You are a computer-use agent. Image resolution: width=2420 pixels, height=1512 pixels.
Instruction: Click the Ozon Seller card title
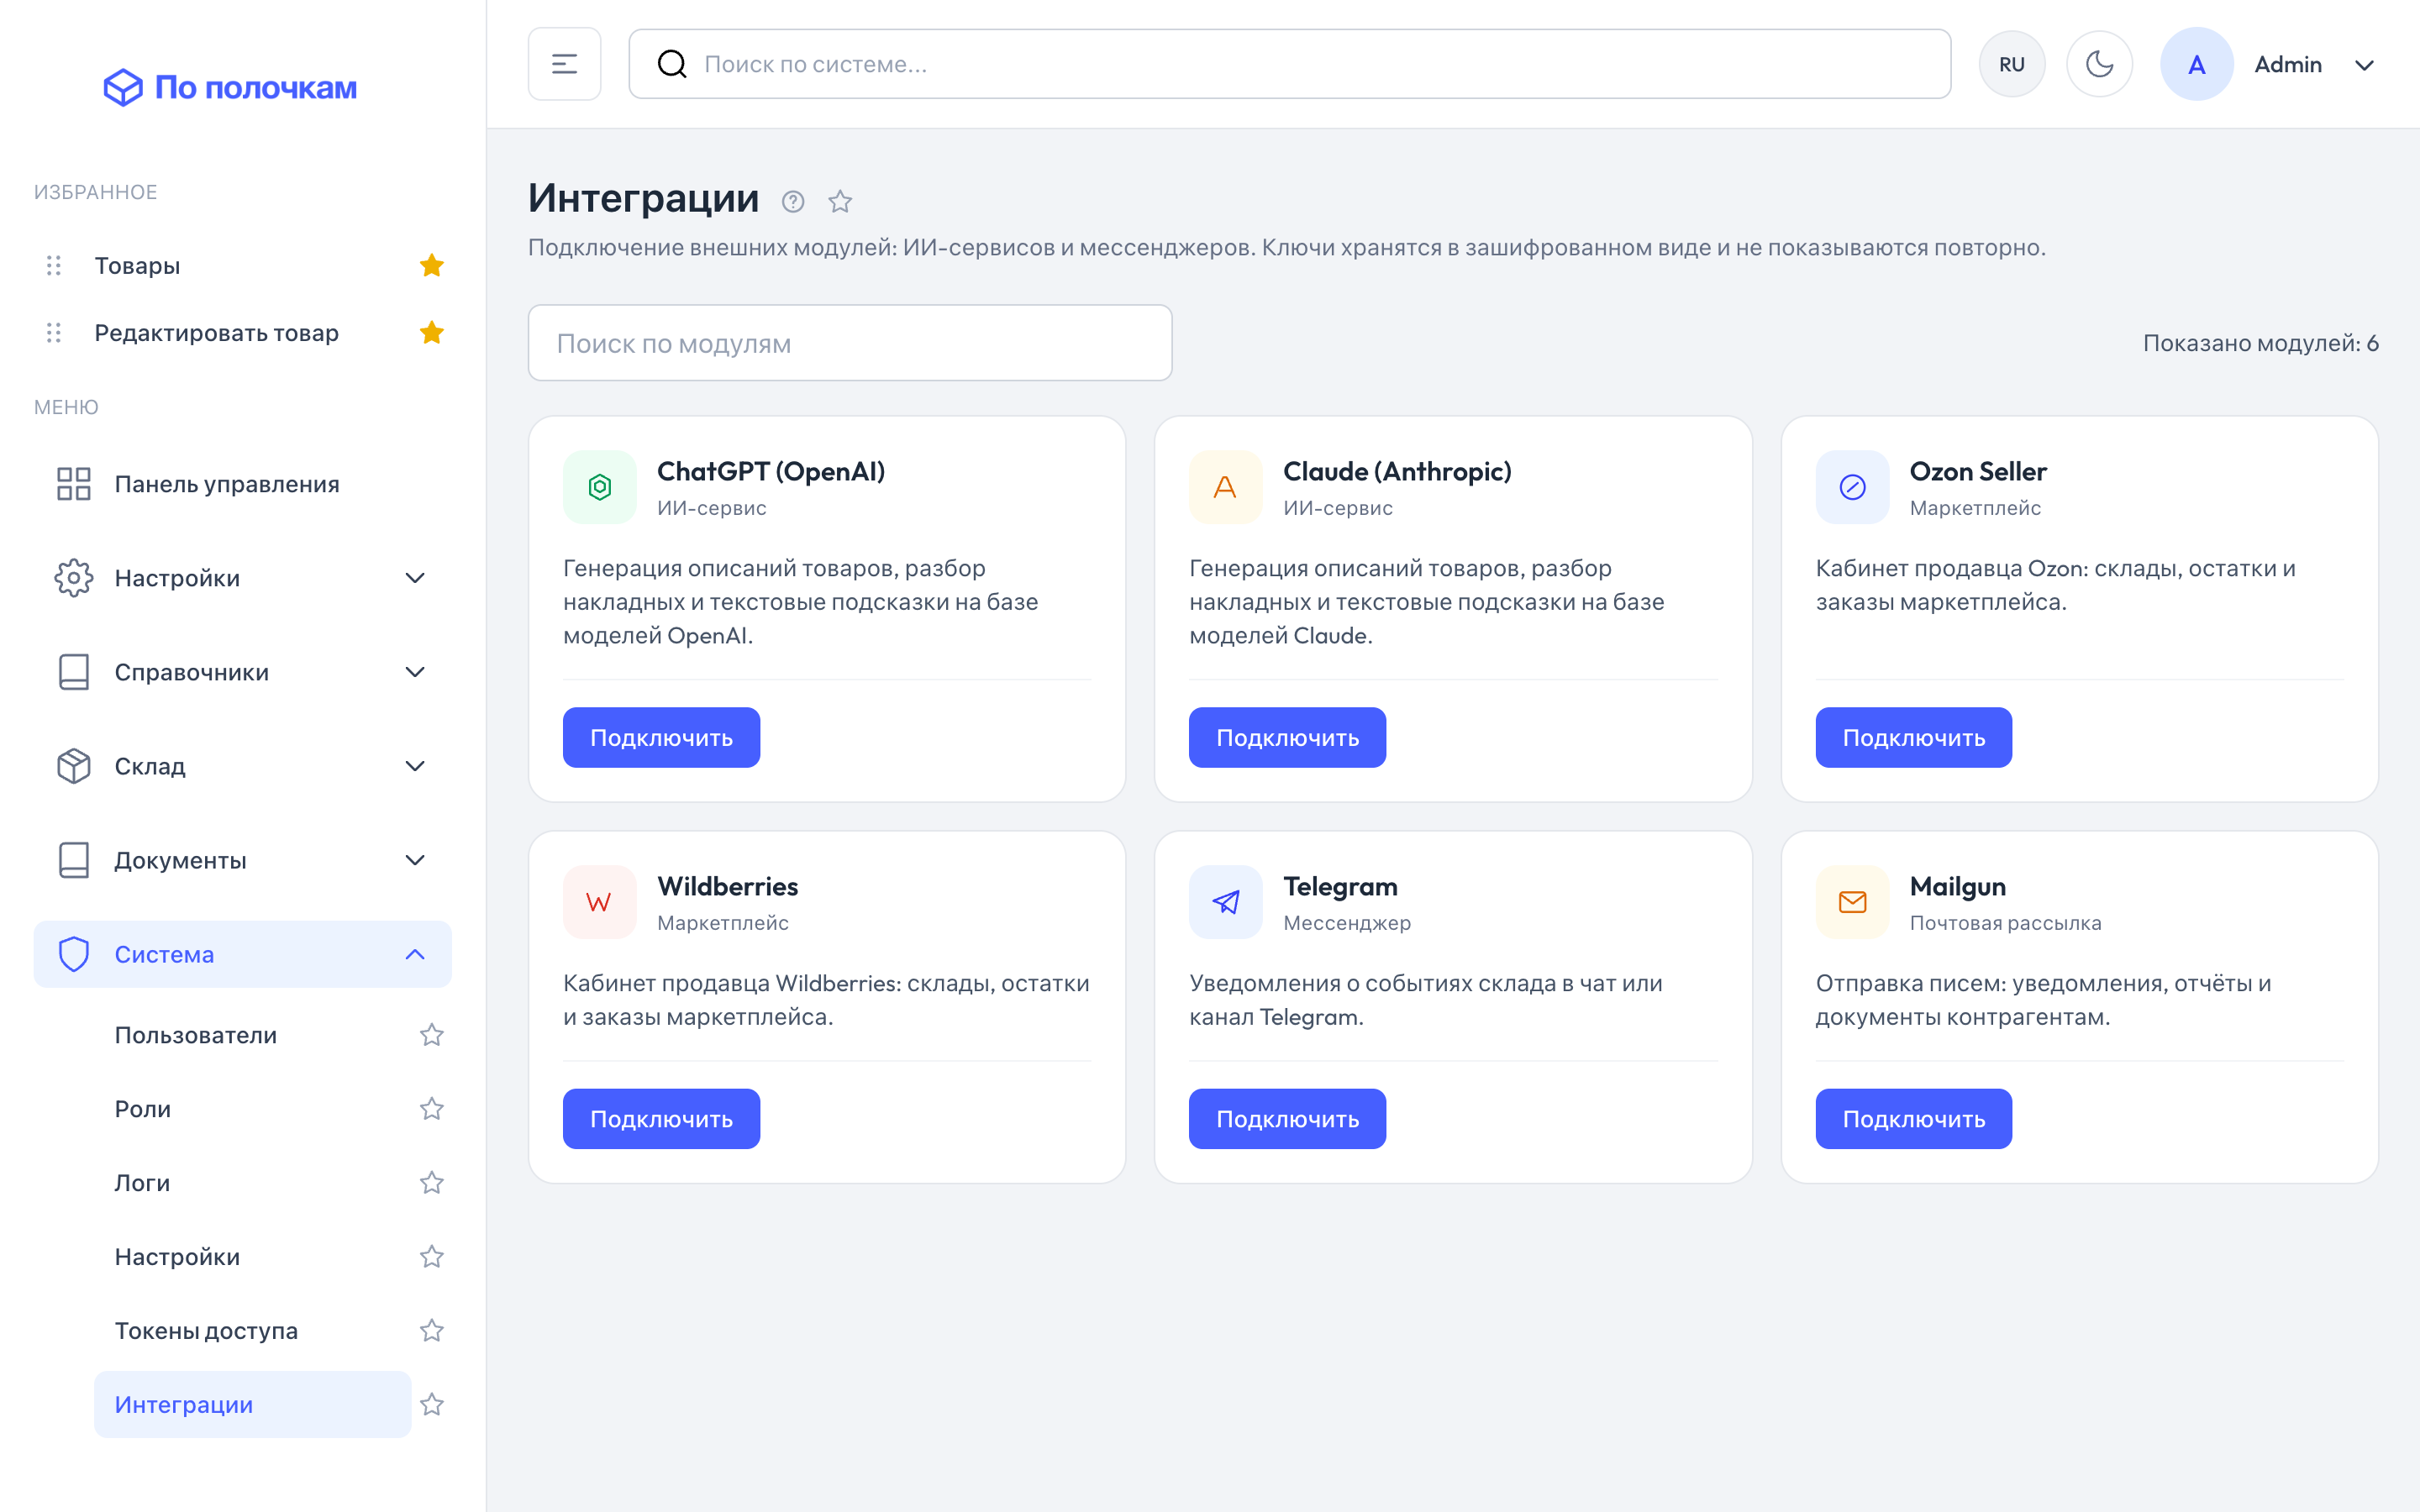pyautogui.click(x=1977, y=471)
